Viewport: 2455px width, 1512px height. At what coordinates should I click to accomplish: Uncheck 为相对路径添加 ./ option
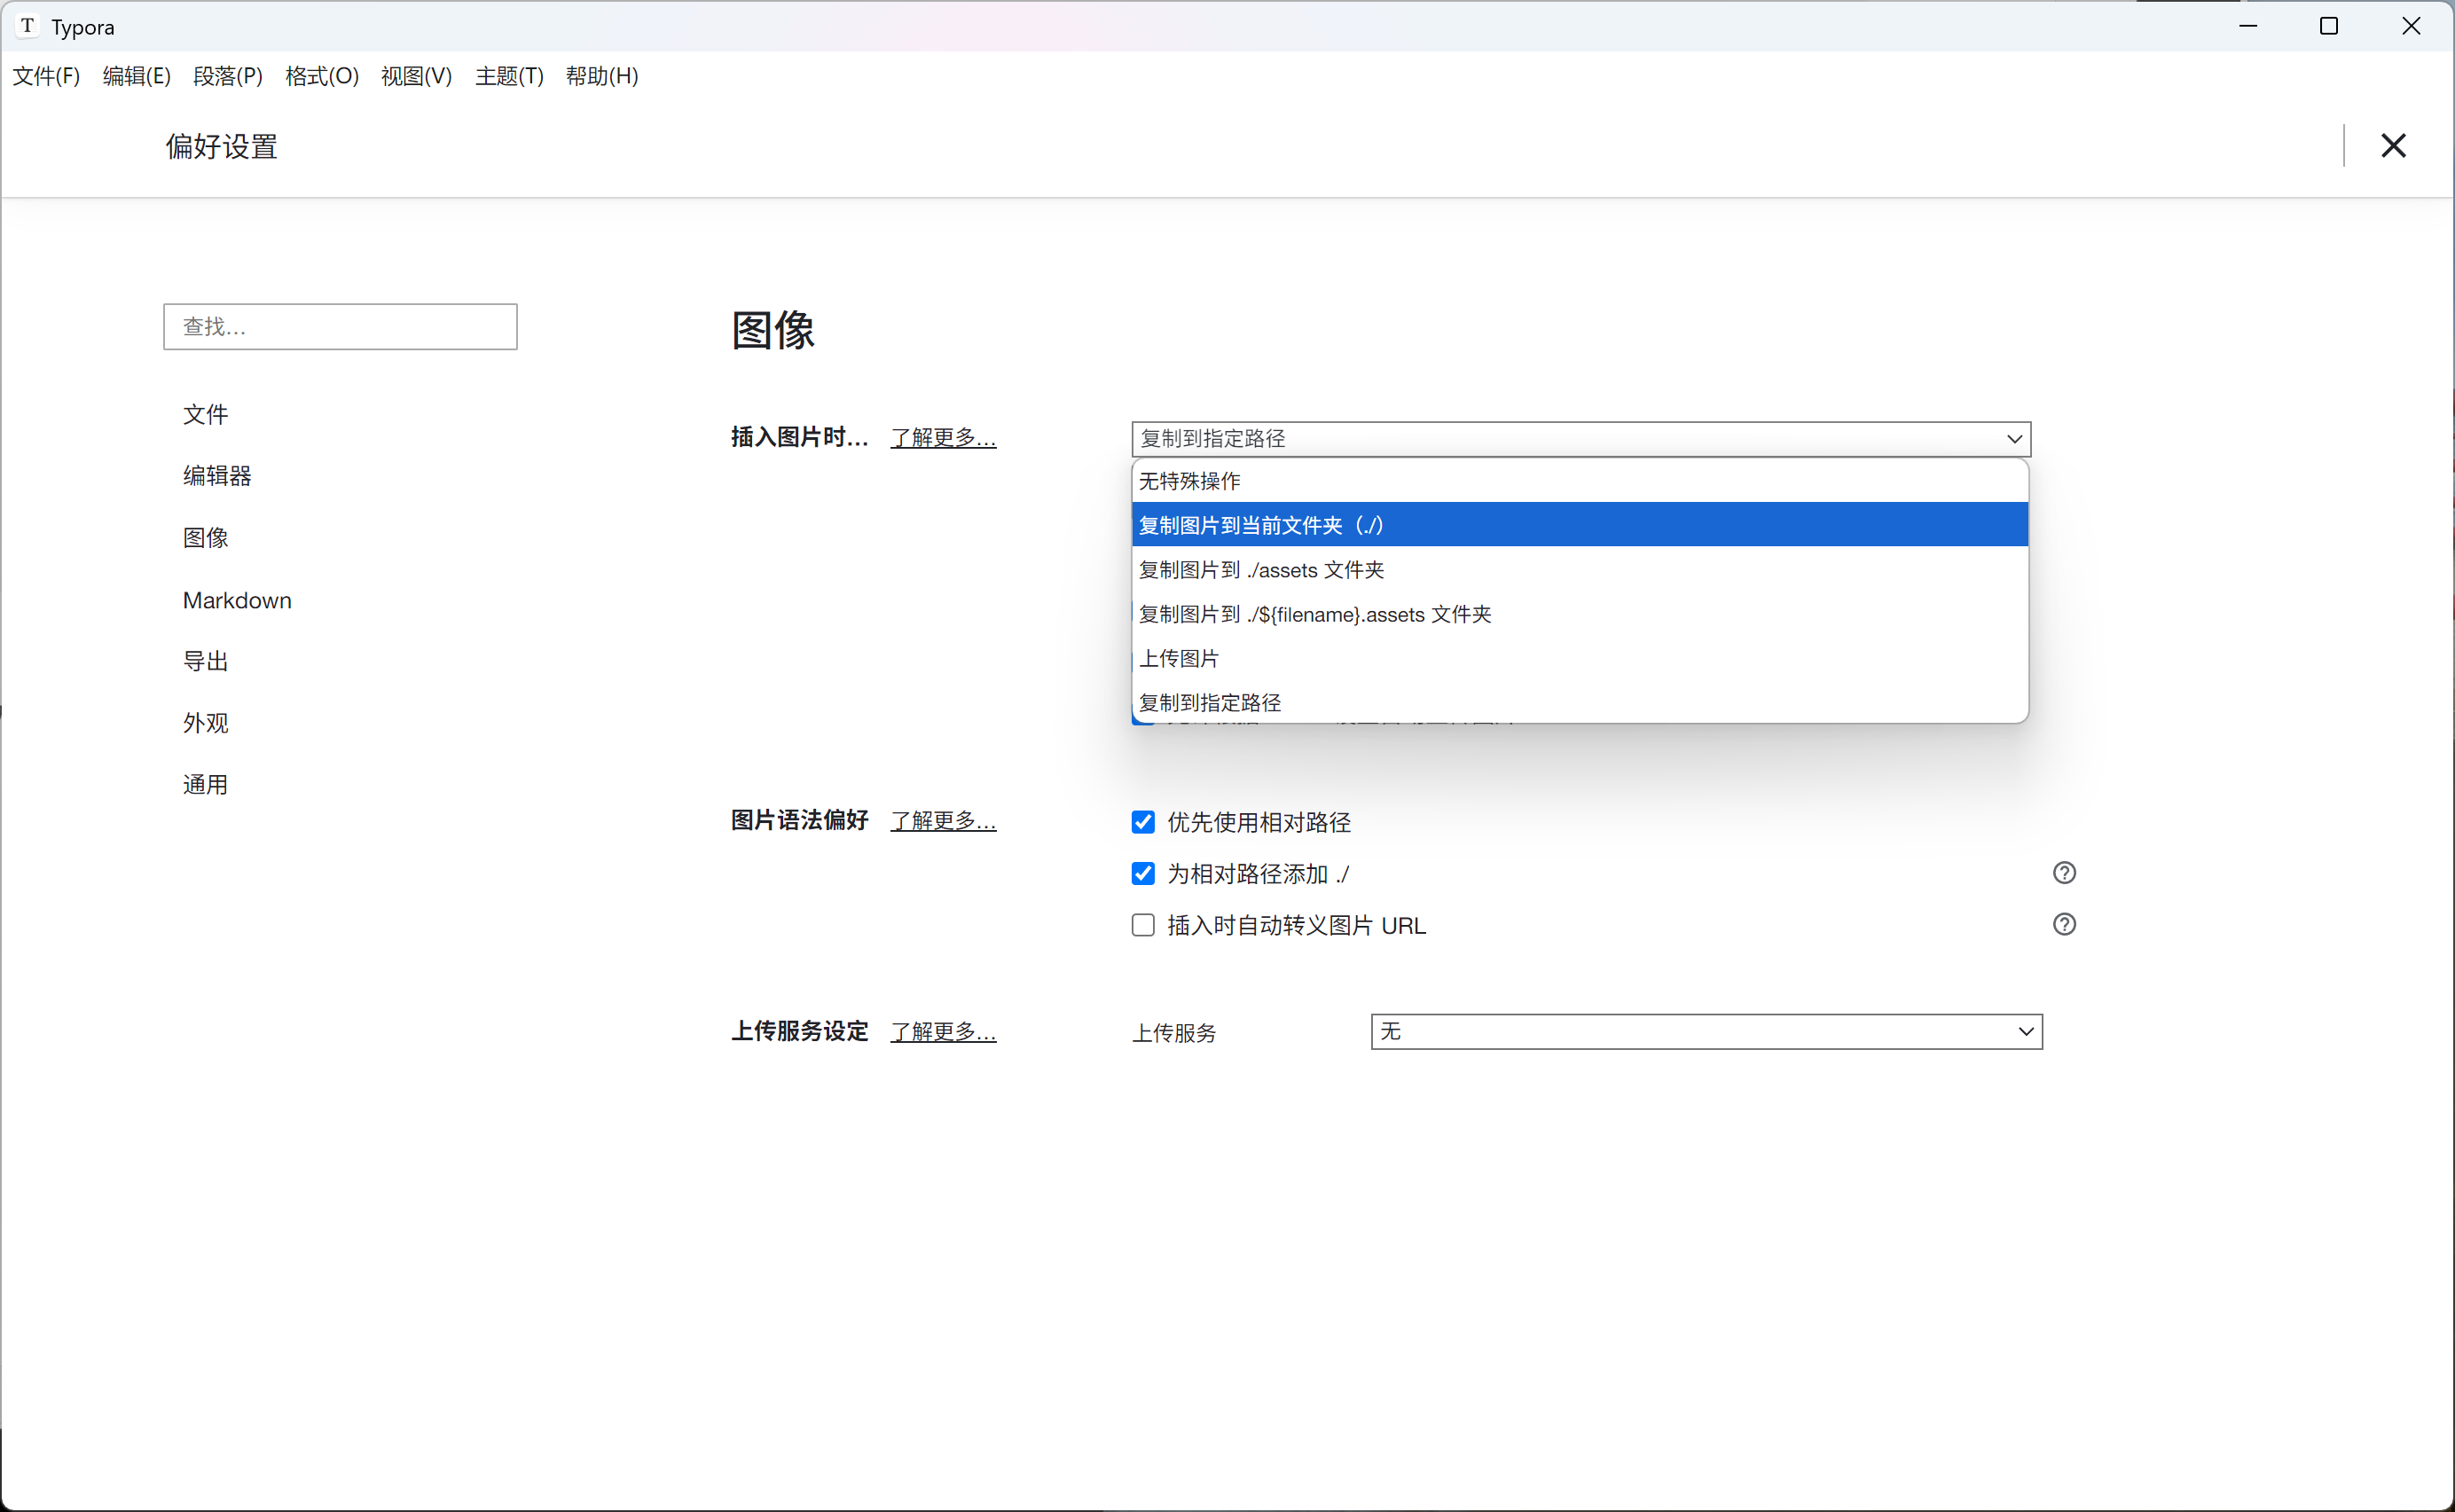(x=1143, y=874)
